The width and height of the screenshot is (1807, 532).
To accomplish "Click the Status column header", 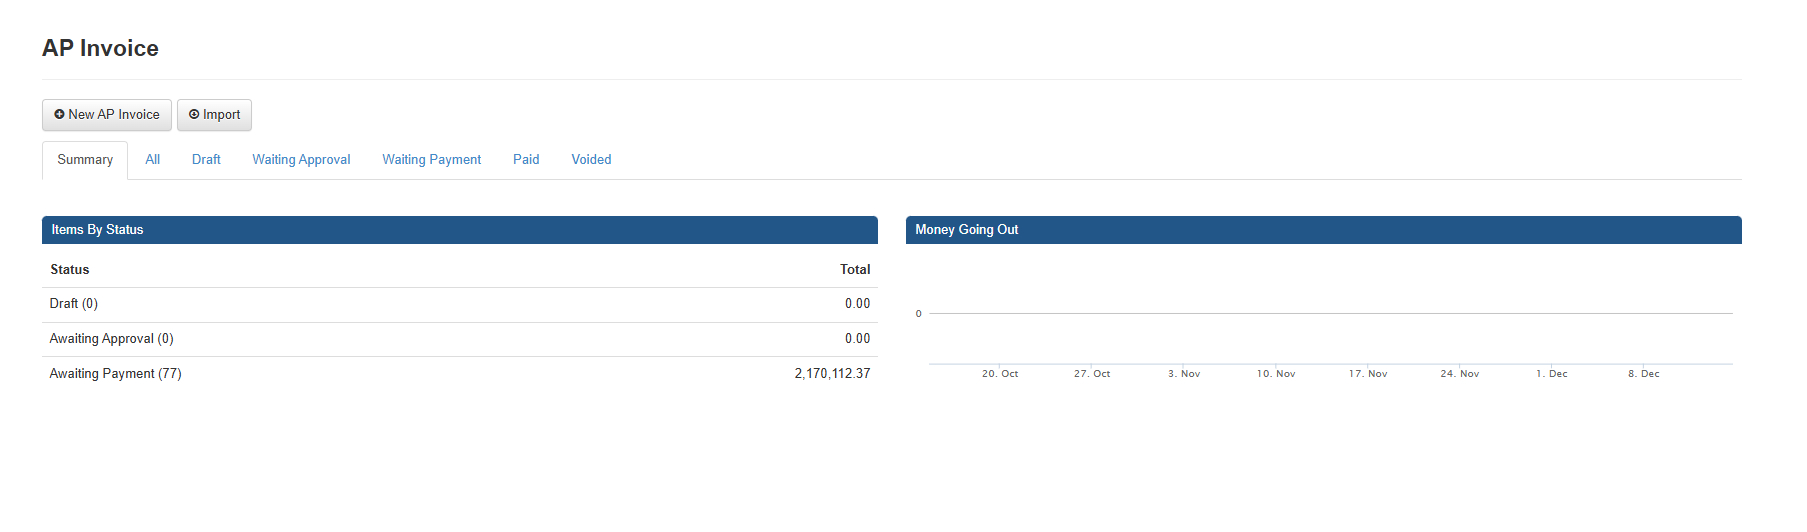I will pos(70,270).
